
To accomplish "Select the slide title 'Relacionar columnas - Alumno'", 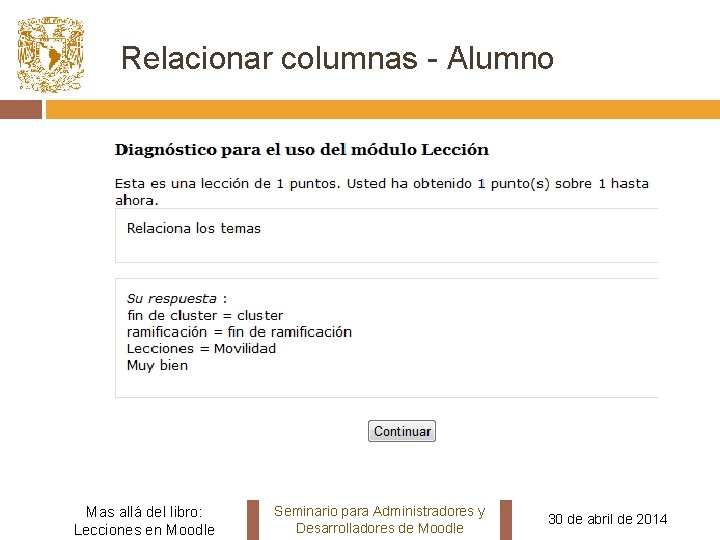I will (x=338, y=58).
